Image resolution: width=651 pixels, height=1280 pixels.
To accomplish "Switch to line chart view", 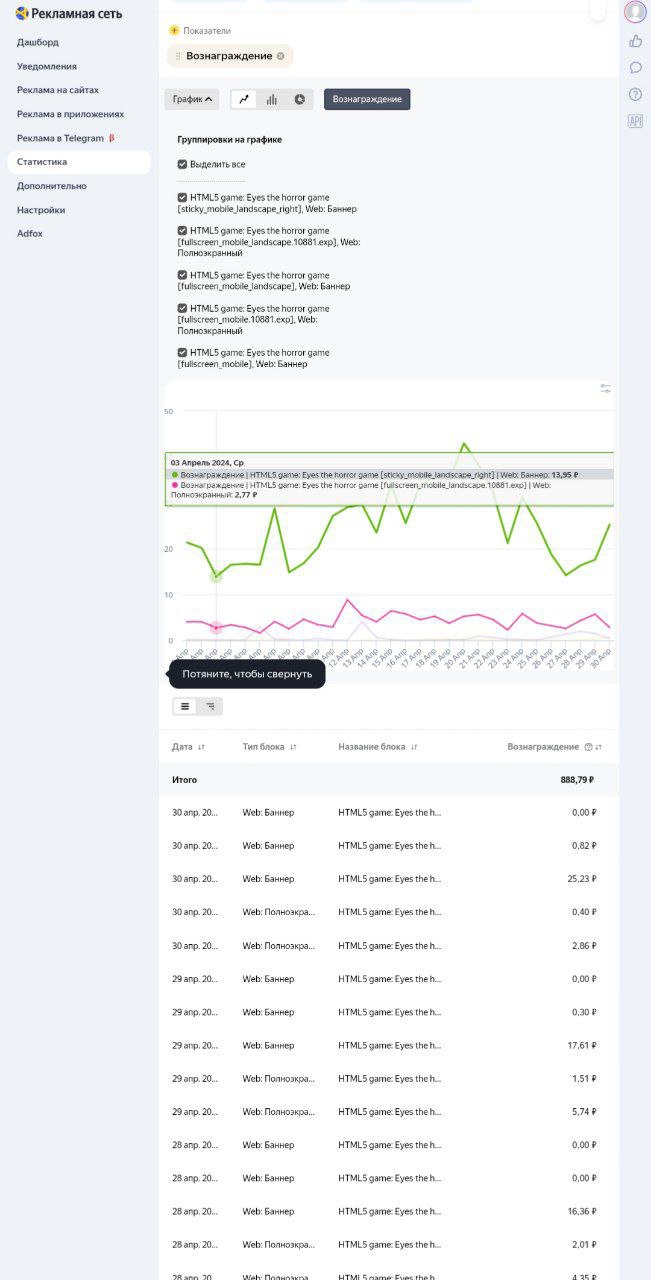I will pos(244,100).
